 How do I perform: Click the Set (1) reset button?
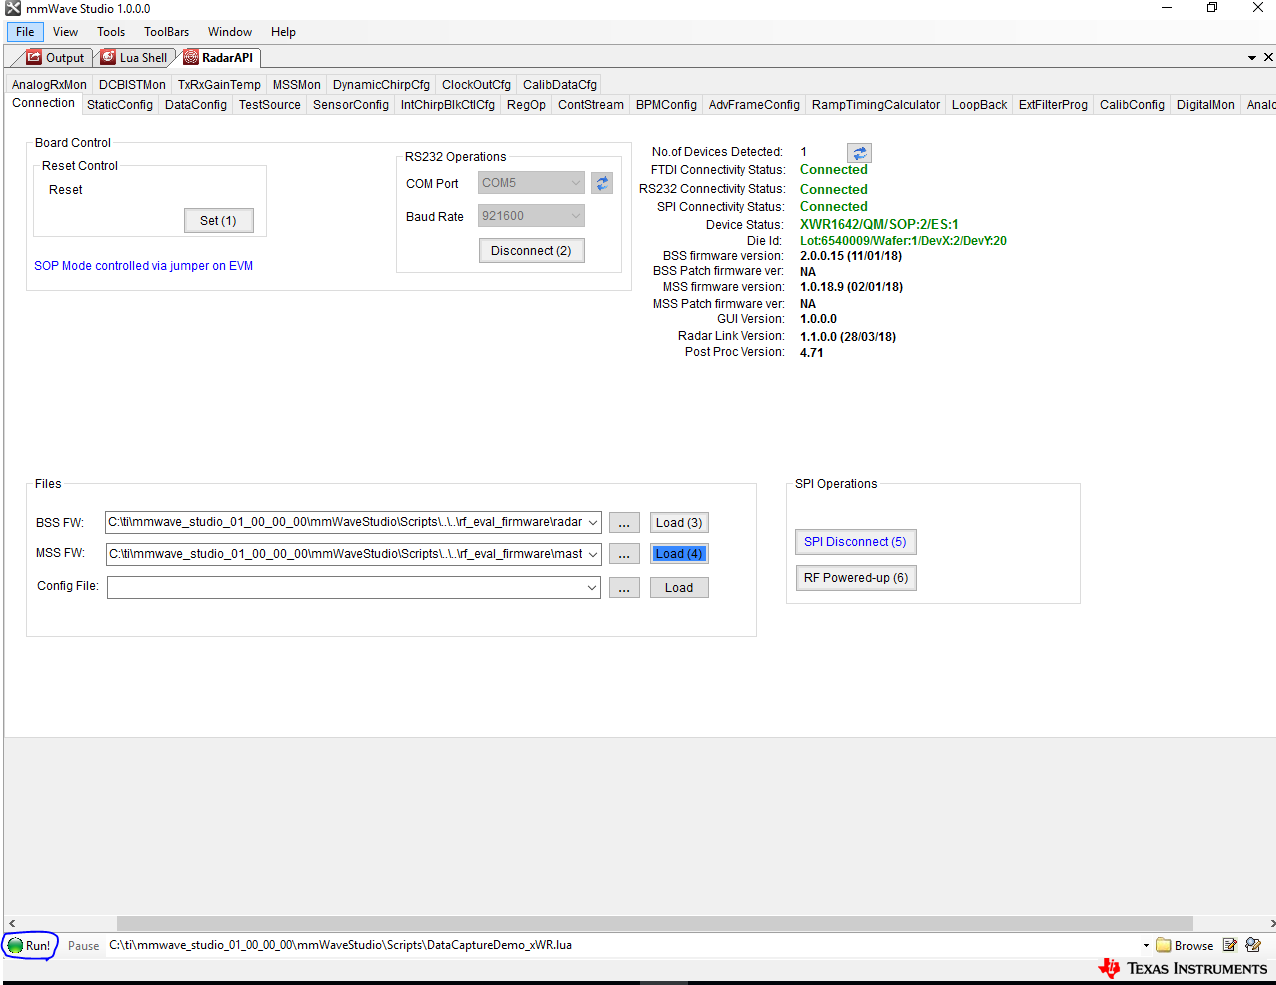click(218, 221)
